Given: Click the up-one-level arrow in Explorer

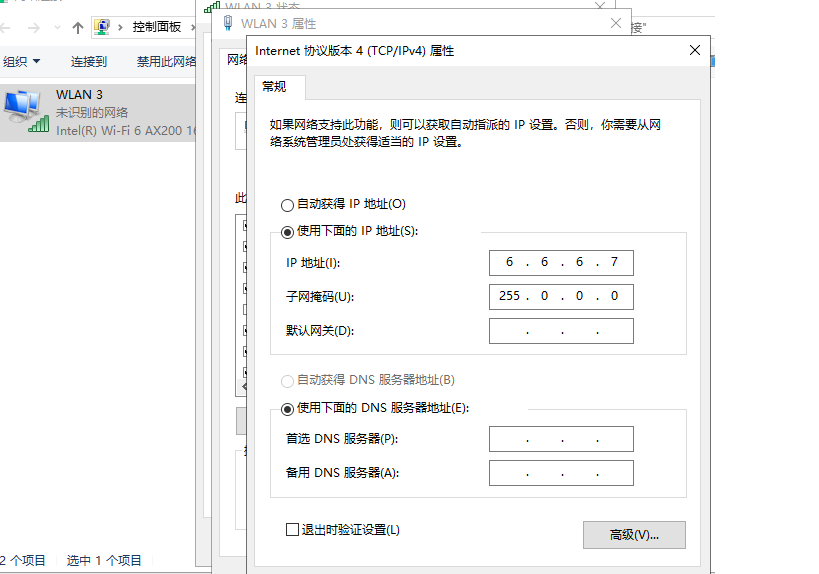Looking at the screenshot, I should pos(77,27).
